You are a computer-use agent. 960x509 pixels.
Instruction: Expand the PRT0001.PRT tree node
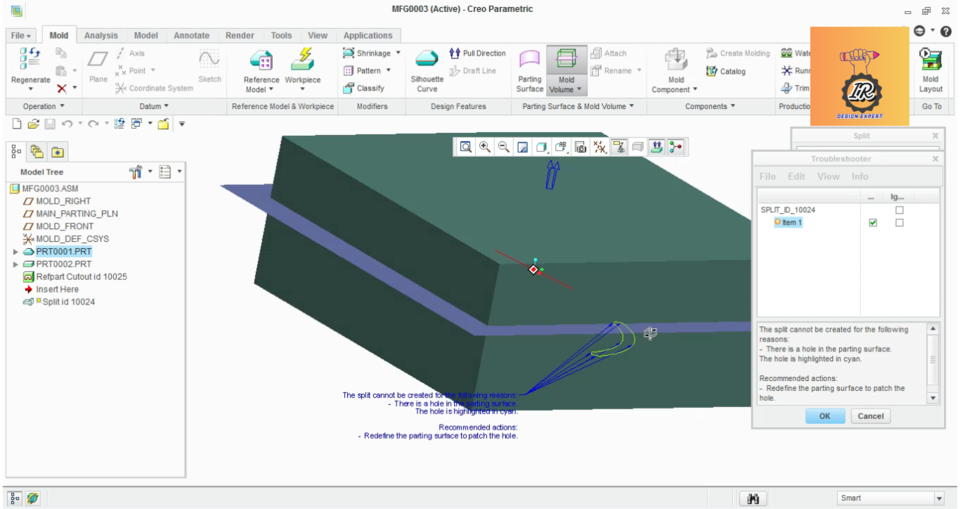15,252
